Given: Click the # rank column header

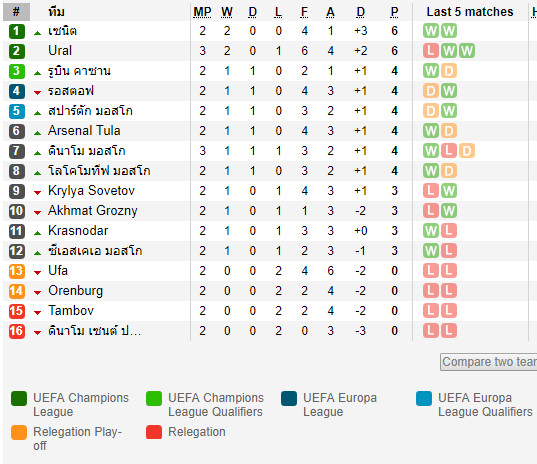Looking at the screenshot, I should (16, 12).
